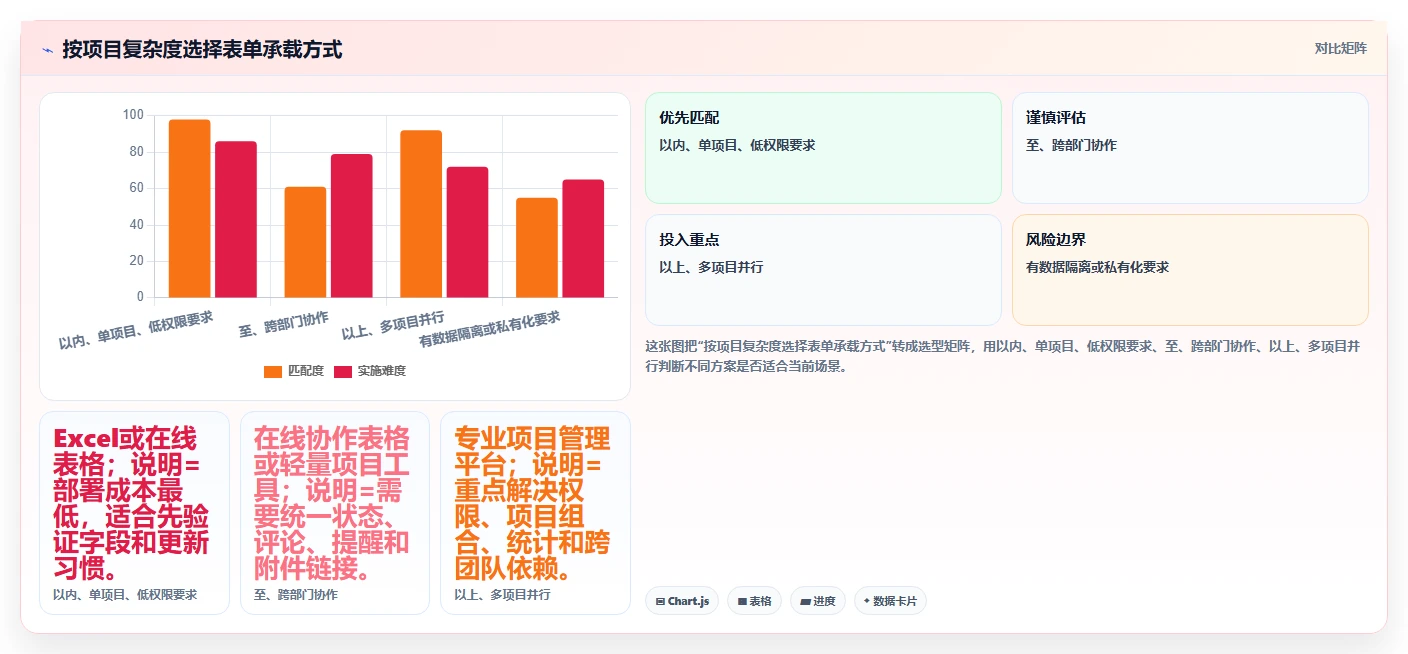Open the 投入重点 card
Screen dimensions: 1408x654
823,270
